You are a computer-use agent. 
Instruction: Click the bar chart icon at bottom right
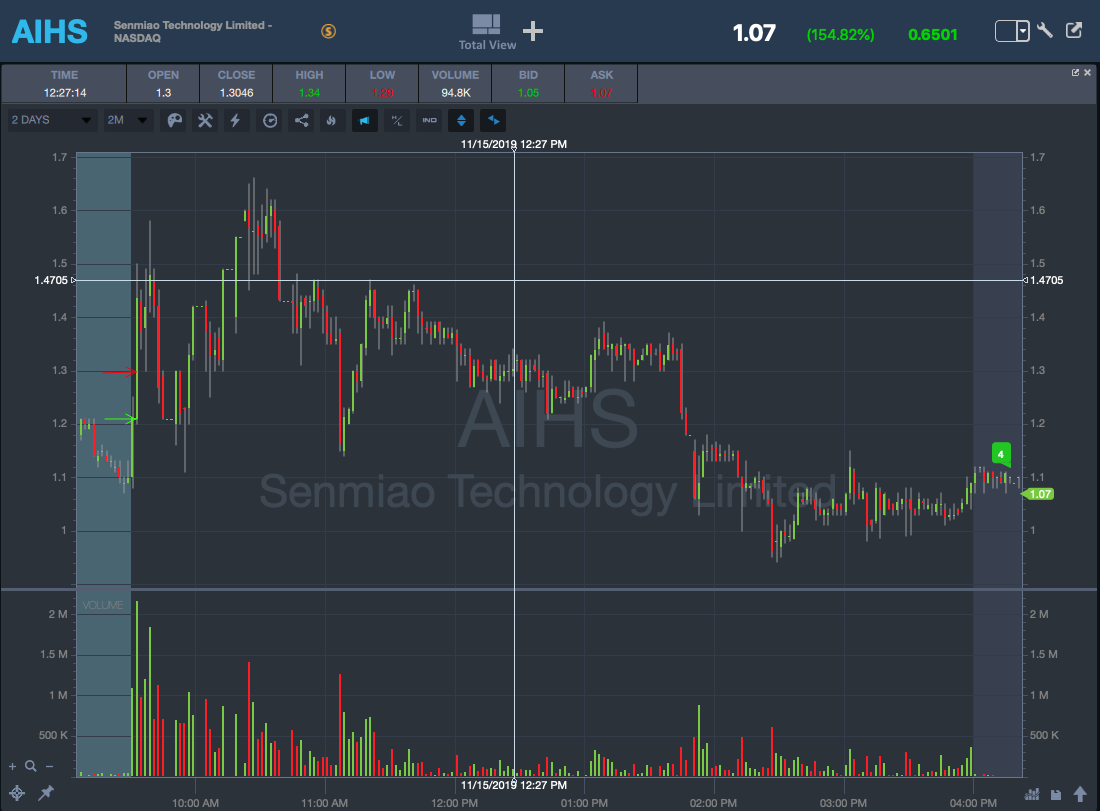pos(1032,794)
